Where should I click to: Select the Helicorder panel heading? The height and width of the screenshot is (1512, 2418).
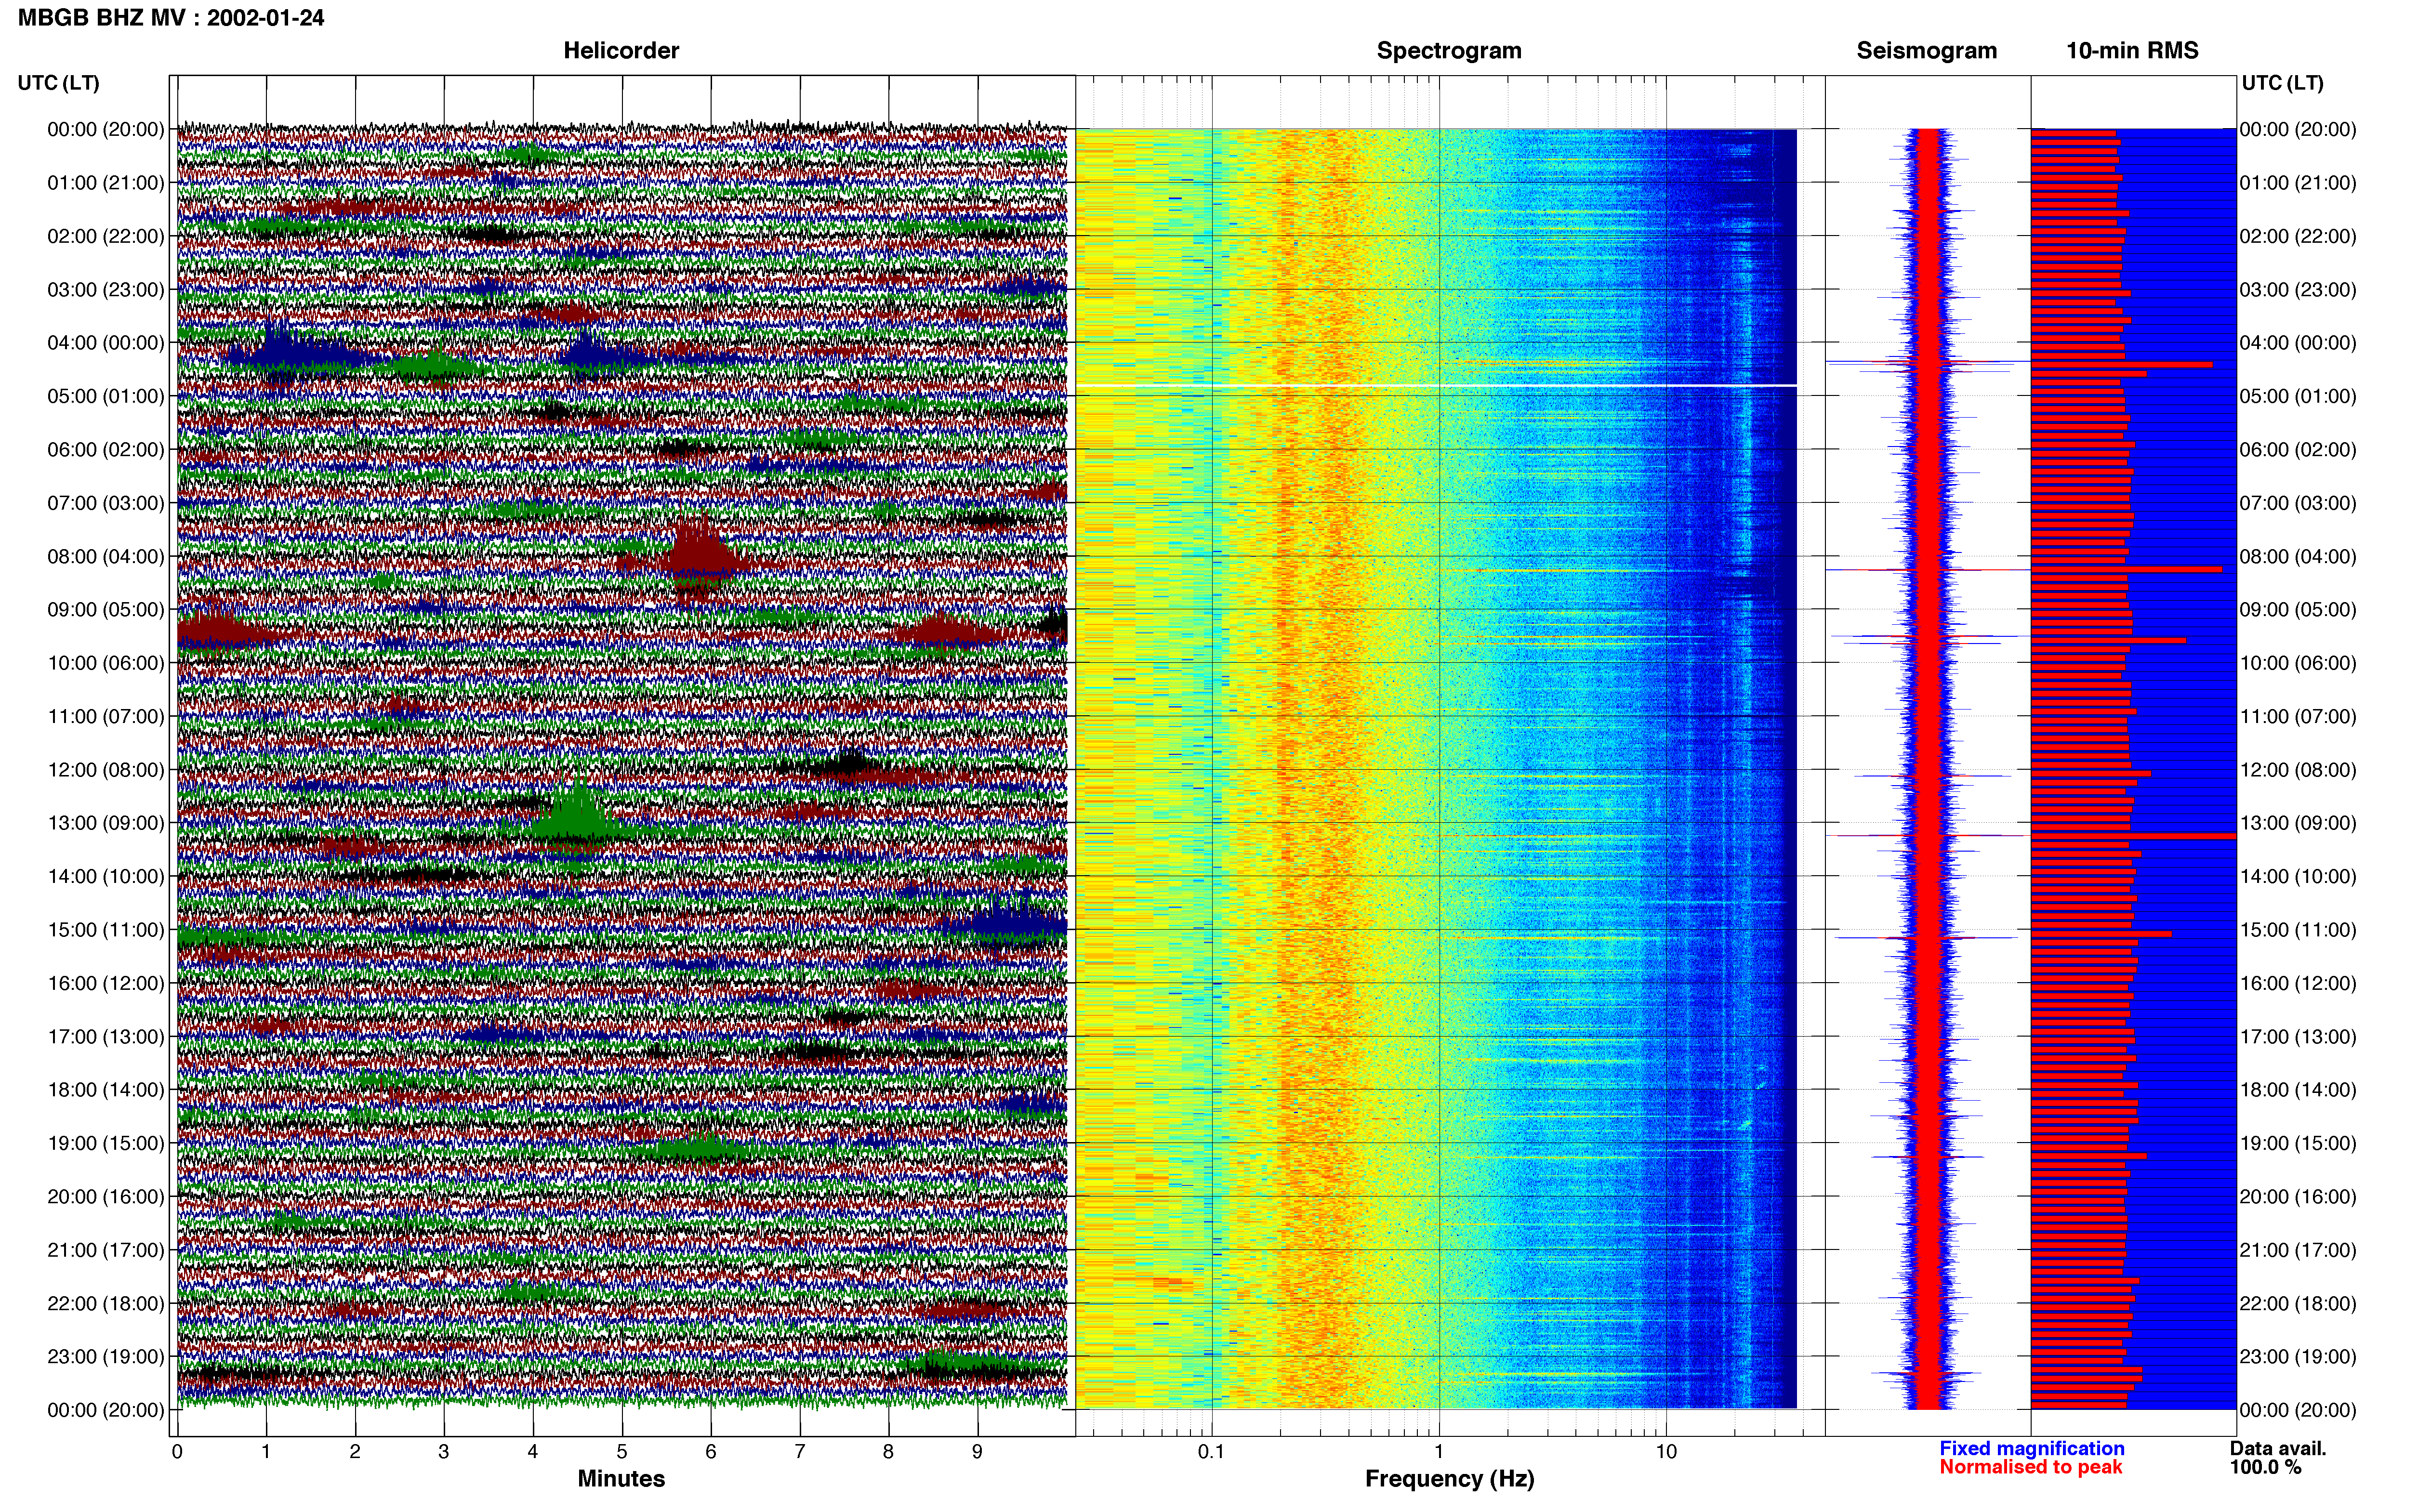(621, 51)
